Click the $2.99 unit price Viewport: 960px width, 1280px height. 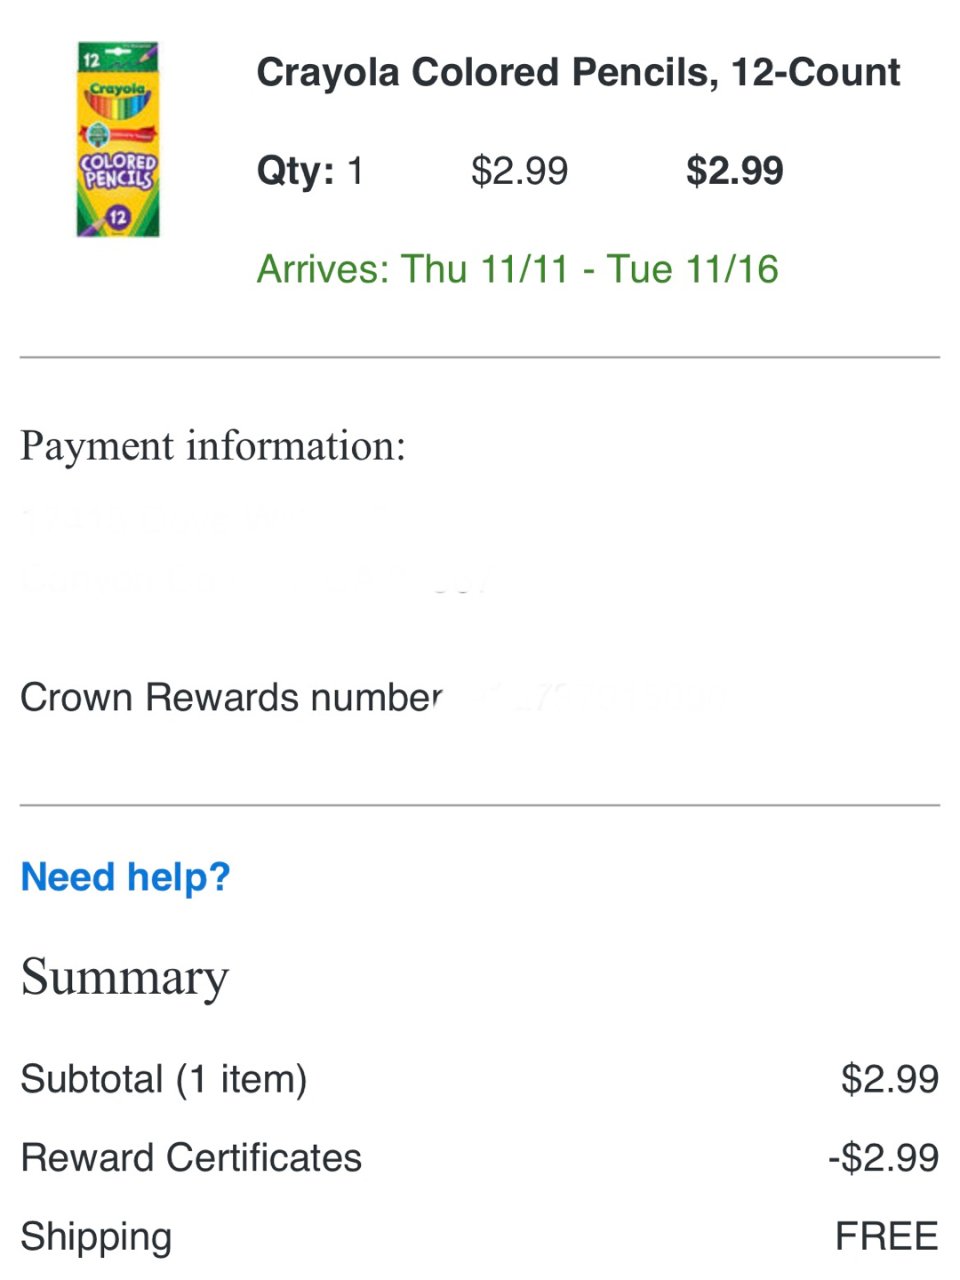tap(519, 171)
